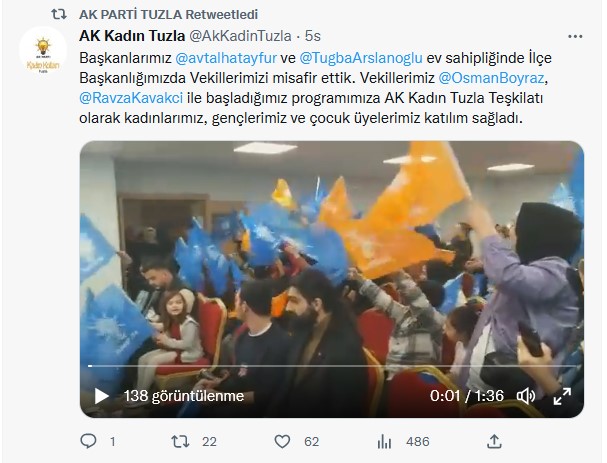Image resolution: width=607 pixels, height=463 pixels.
Task: Retweet using the retweet arrows icon
Action: (180, 441)
